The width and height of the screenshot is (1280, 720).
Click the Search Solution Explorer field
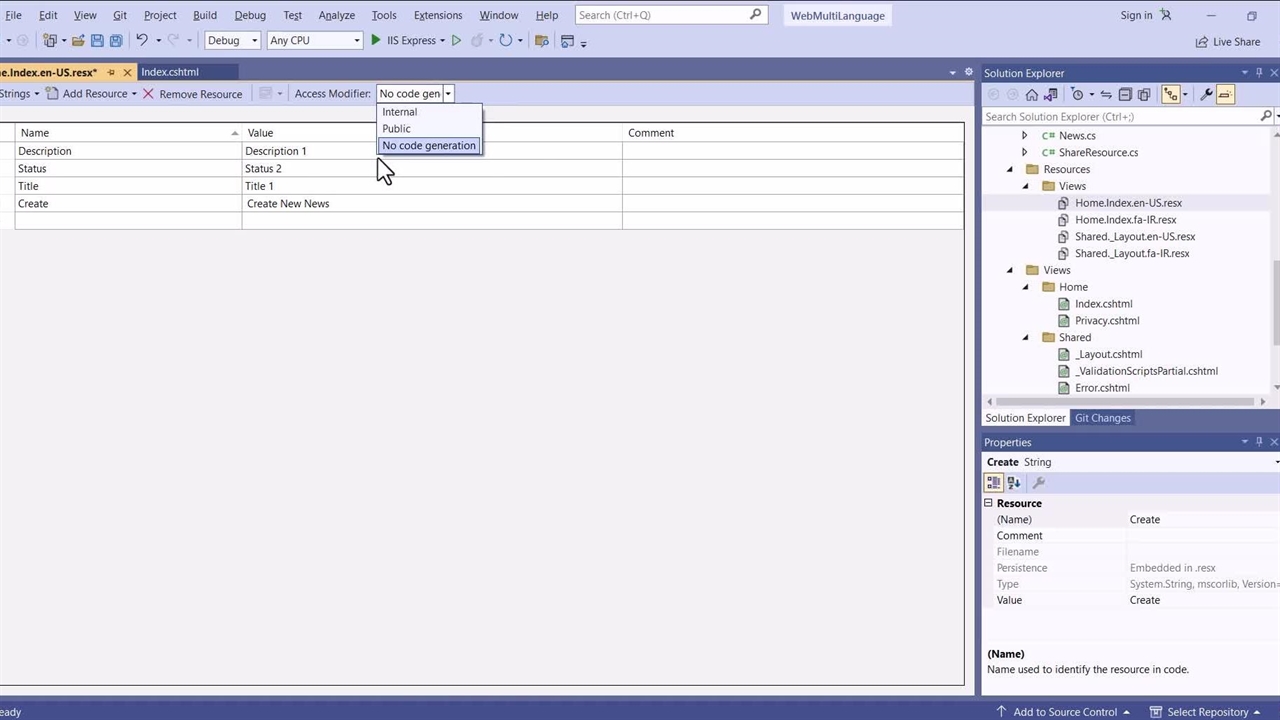tap(1120, 117)
